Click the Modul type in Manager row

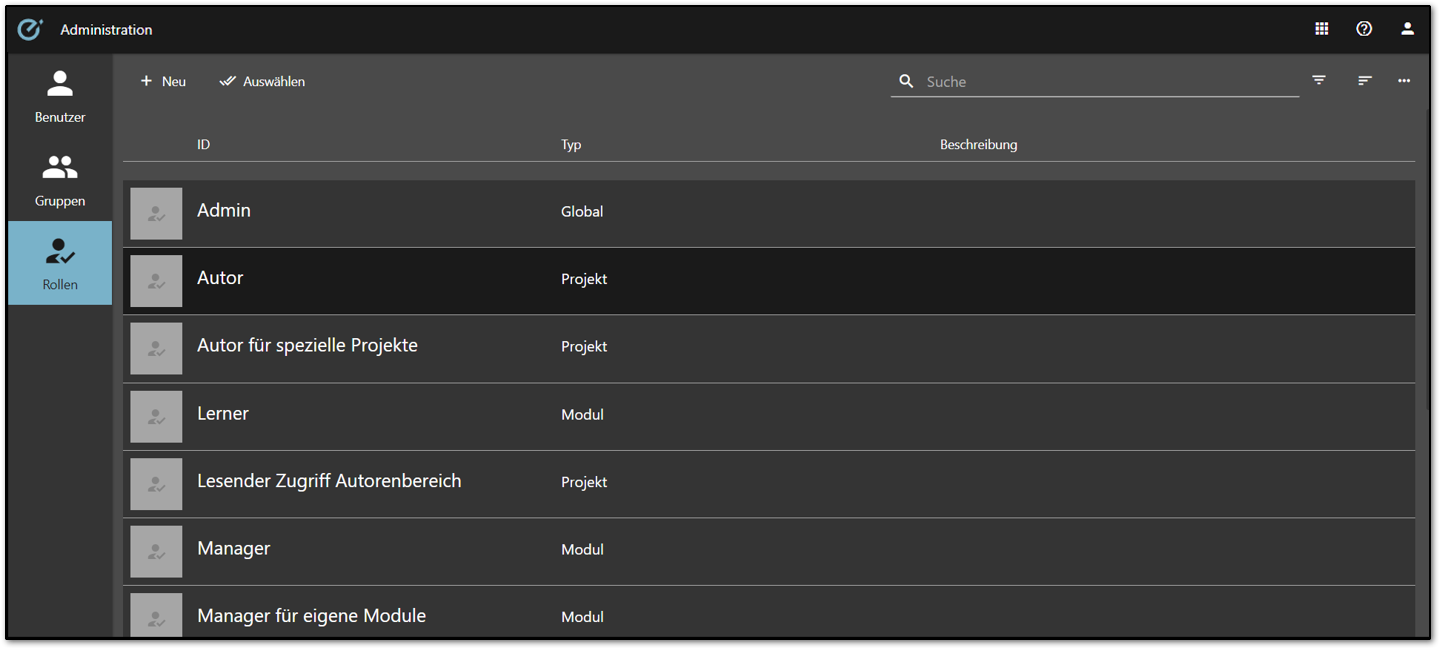[582, 549]
